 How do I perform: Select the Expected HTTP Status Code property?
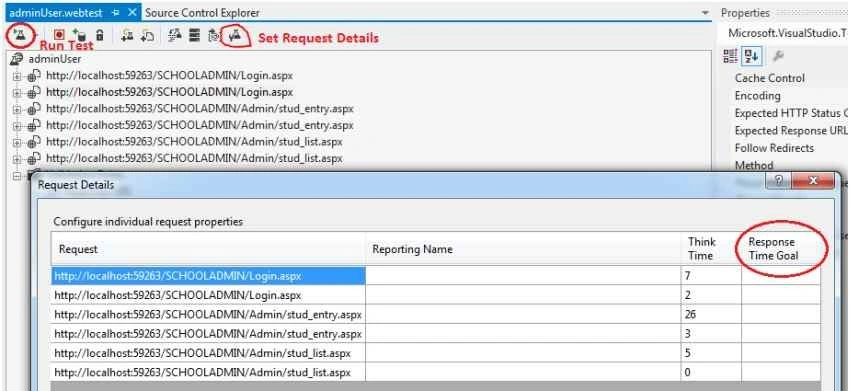(x=791, y=113)
